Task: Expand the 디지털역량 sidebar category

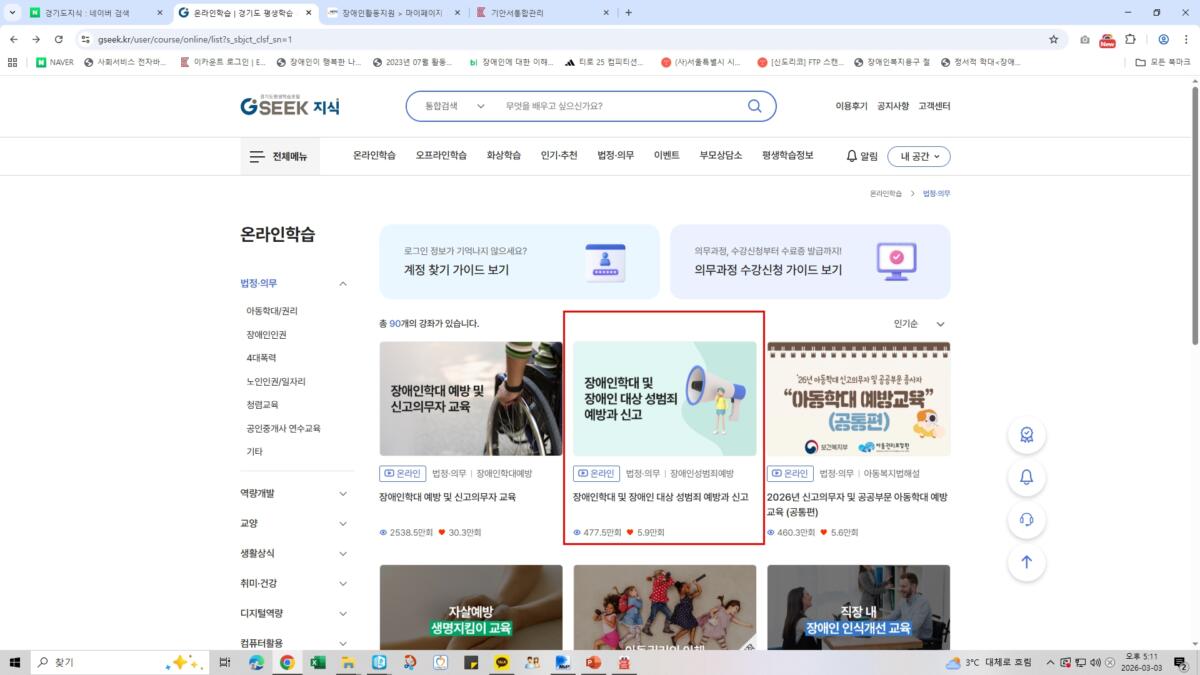Action: (343, 614)
